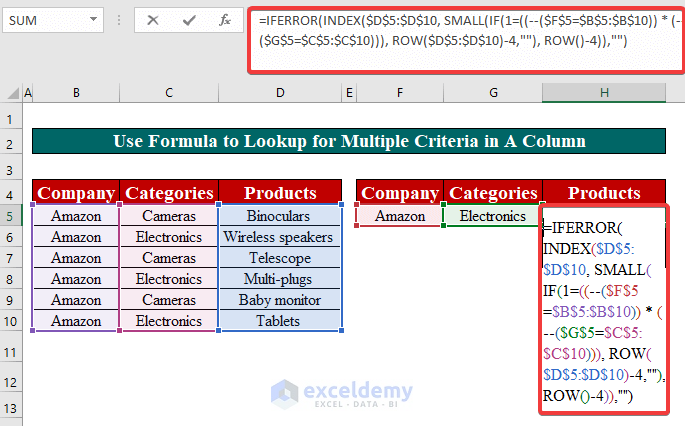Screen dimensions: 685x426
Task: Click 'Products' header in column D
Action: click(x=280, y=192)
